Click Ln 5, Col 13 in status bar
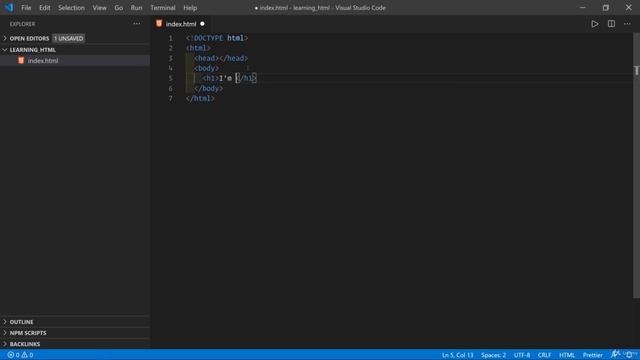The height and width of the screenshot is (360, 640). pyautogui.click(x=458, y=355)
